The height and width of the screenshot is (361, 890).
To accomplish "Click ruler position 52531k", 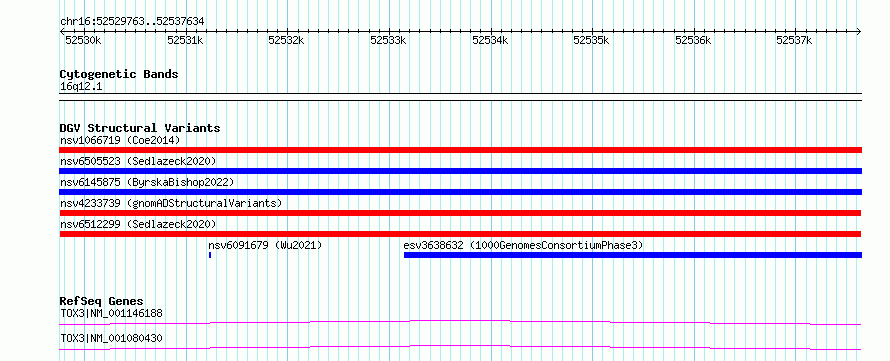I will [185, 40].
